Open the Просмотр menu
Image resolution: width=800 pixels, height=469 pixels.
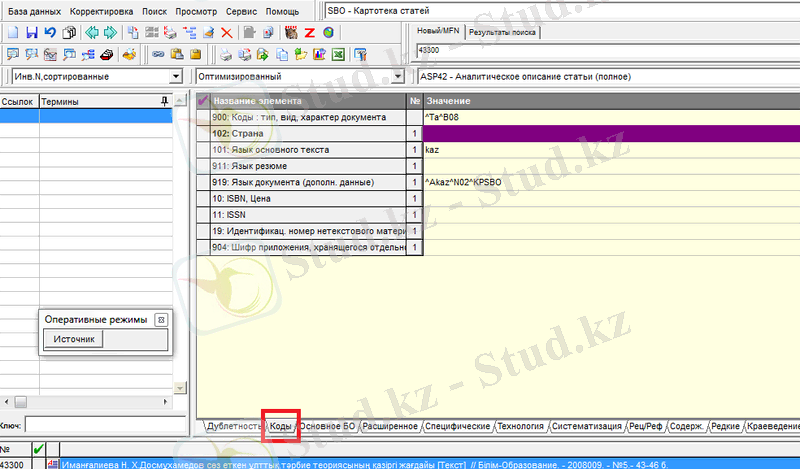coord(196,11)
